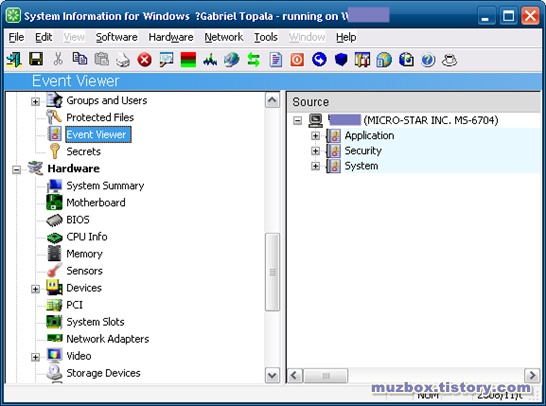Click the blue shield toolbar icon
Screen dimensions: 546x406
coord(341,60)
